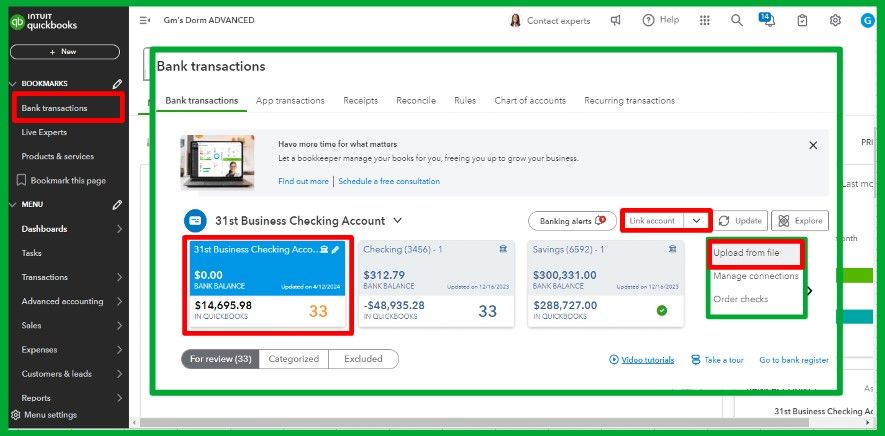Click the Bookmark this page item
This screenshot has height=436, width=885.
[x=62, y=181]
